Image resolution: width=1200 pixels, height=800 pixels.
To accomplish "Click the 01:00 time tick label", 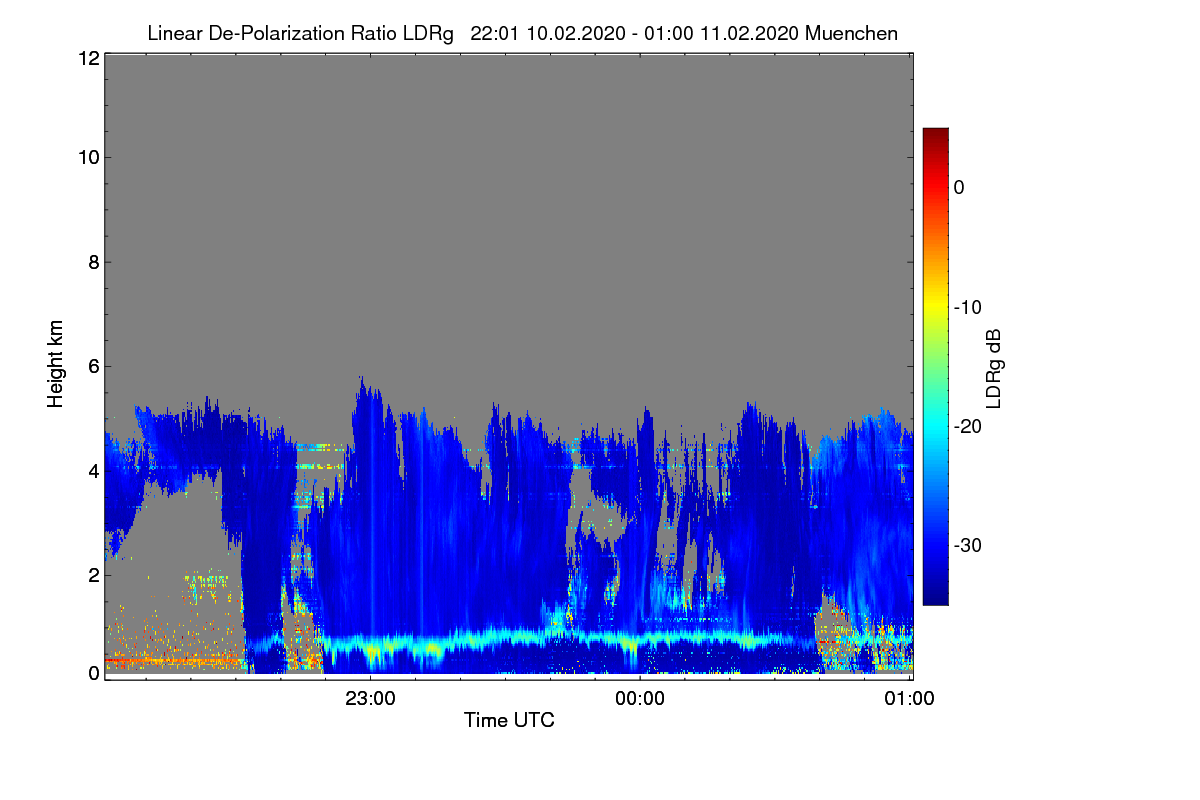I will [911, 699].
